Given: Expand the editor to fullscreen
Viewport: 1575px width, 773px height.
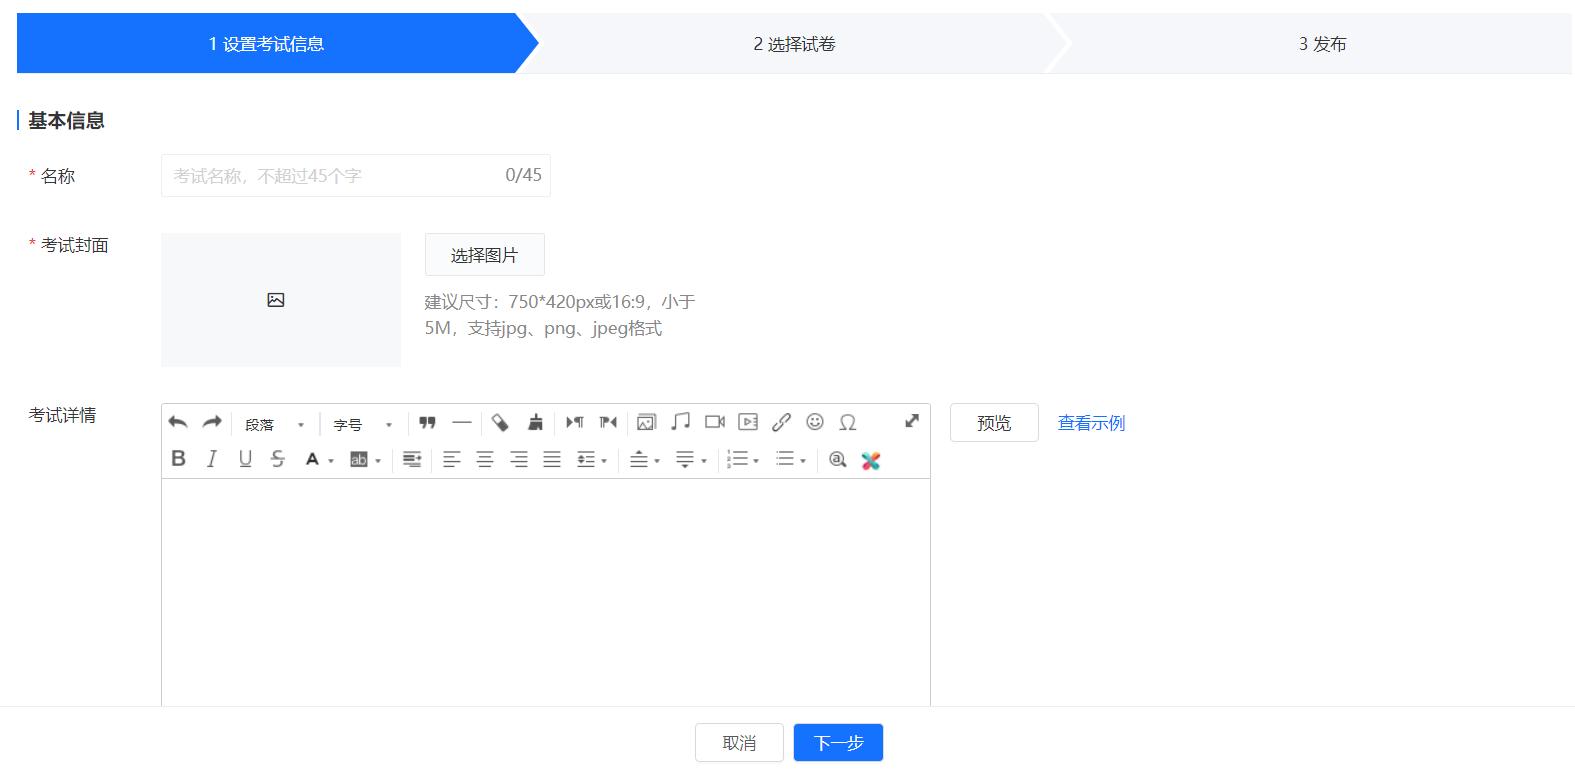Looking at the screenshot, I should [x=912, y=421].
